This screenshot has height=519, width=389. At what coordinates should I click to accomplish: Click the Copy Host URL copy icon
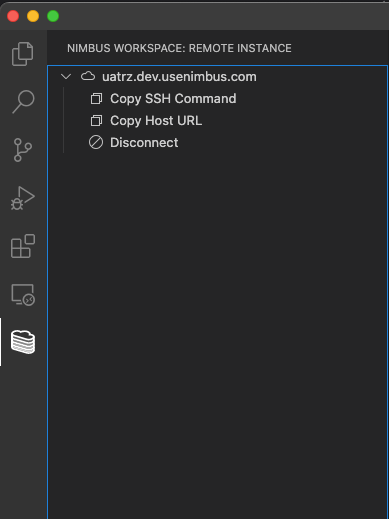[x=96, y=121]
